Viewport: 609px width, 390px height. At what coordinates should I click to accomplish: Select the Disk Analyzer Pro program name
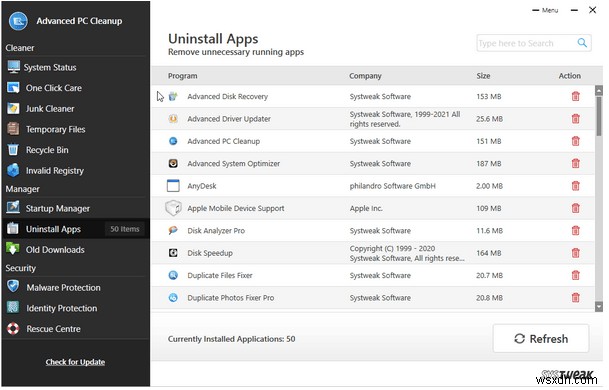point(216,231)
